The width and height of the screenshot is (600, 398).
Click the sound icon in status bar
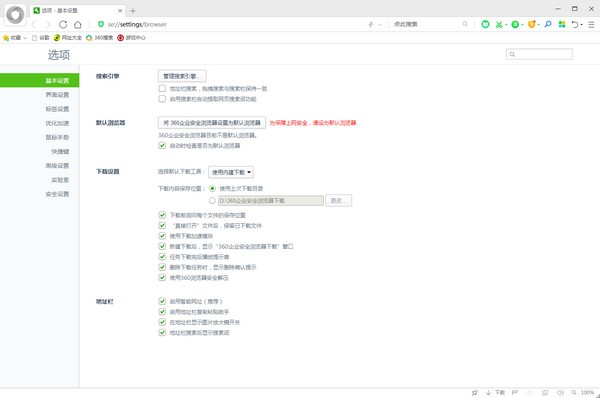560,393
